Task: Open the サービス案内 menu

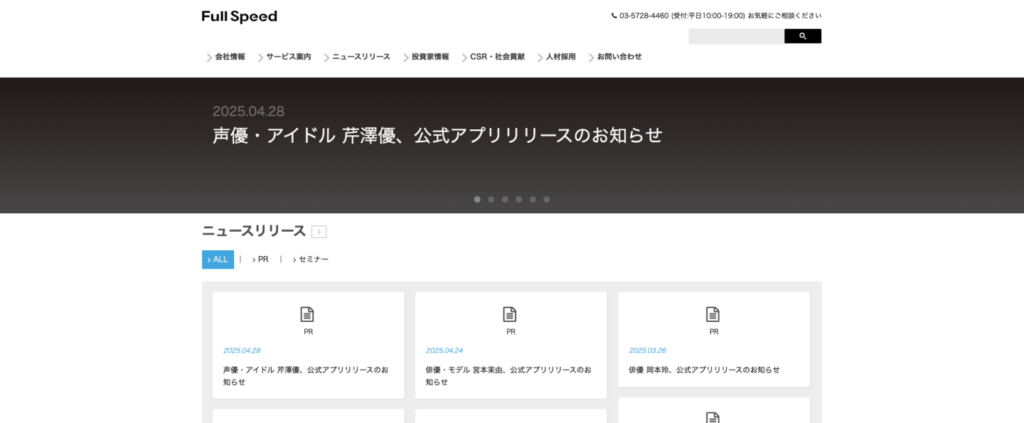Action: point(289,57)
